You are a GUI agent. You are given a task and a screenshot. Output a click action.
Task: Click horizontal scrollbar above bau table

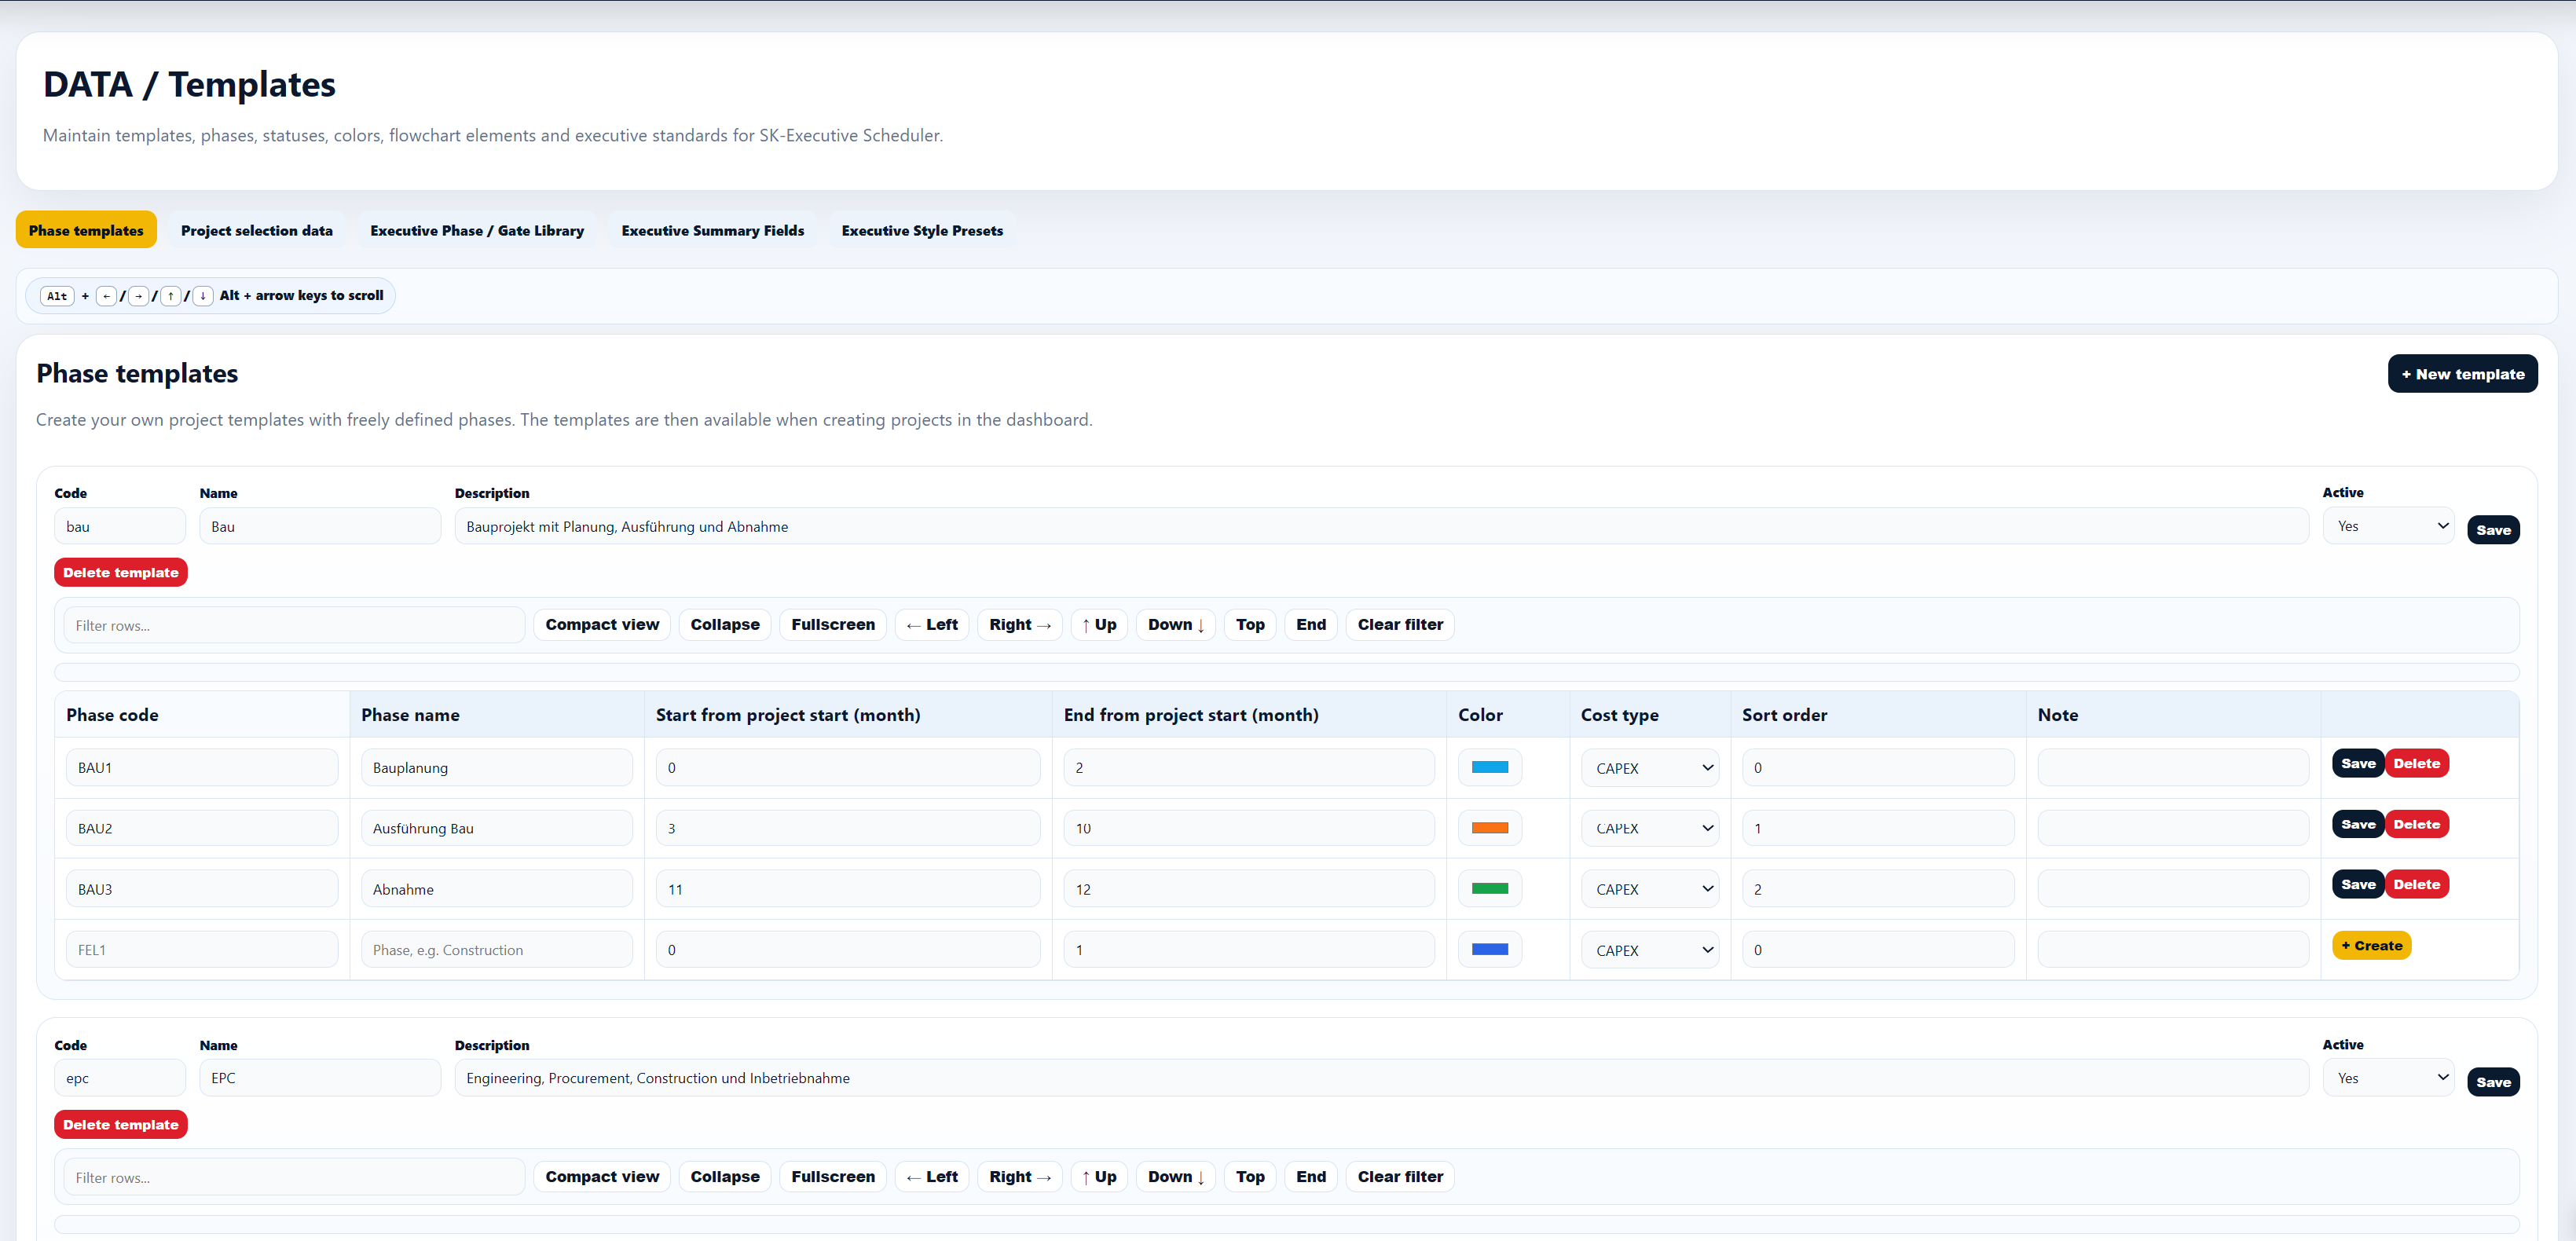click(x=1286, y=672)
